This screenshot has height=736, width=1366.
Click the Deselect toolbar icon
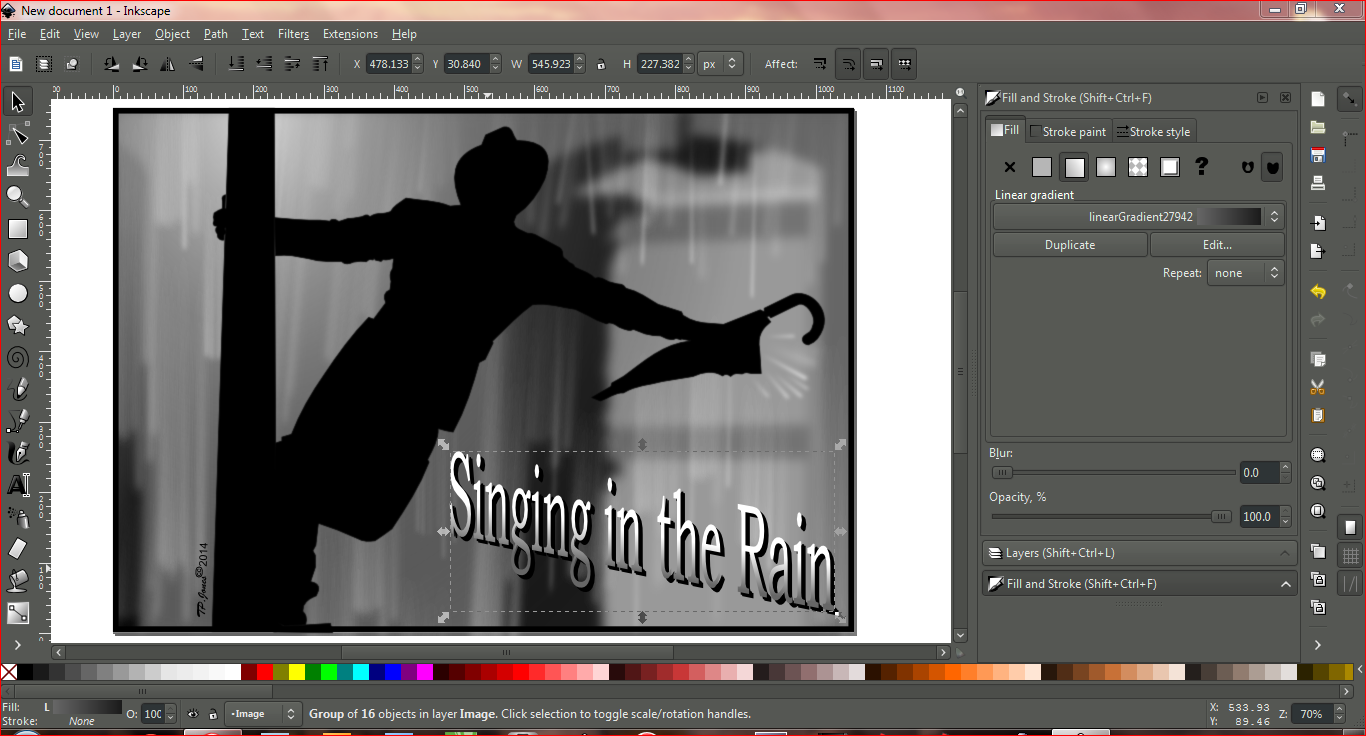coord(72,64)
